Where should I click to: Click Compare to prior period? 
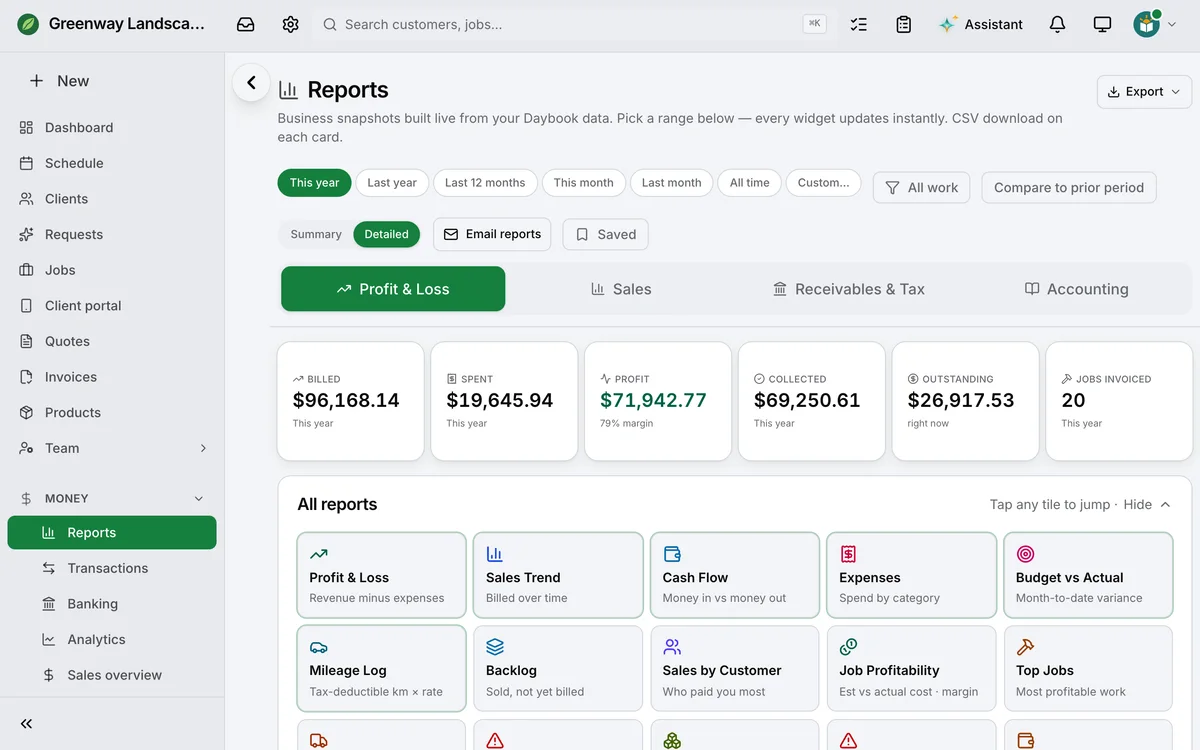click(x=1069, y=187)
